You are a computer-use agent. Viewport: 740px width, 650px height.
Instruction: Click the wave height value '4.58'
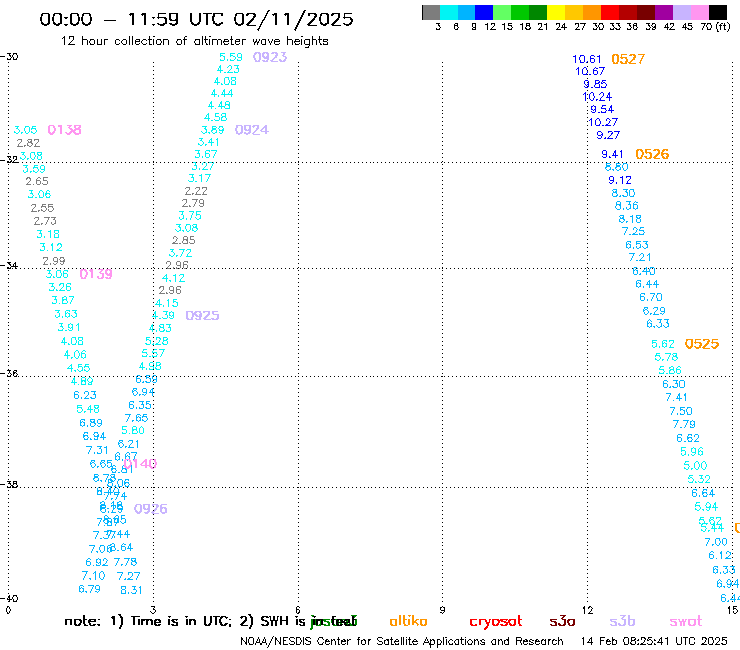coord(216,117)
